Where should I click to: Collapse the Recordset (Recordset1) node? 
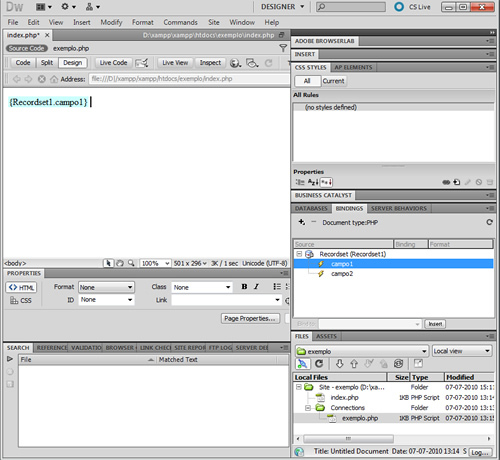click(299, 254)
